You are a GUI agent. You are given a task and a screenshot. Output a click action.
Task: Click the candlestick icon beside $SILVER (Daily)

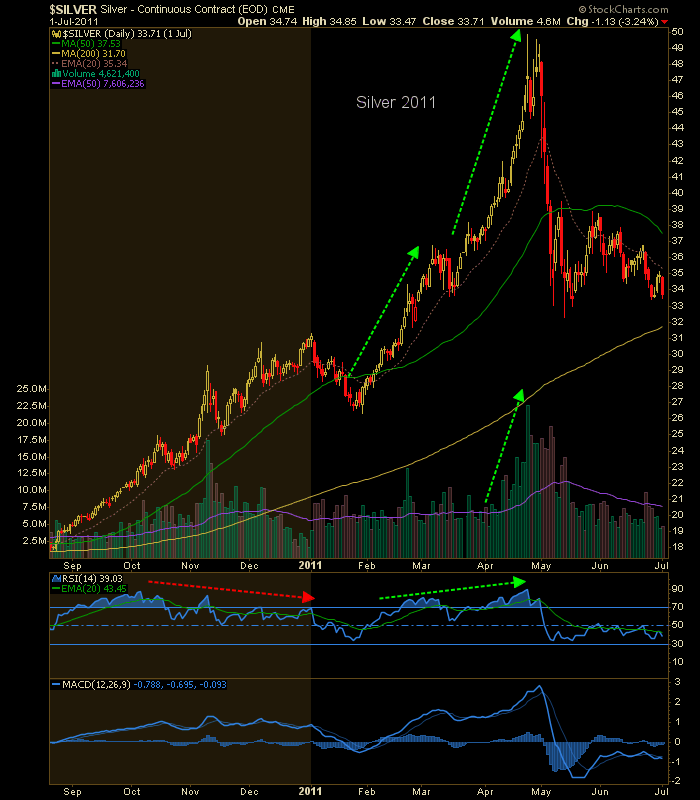[x=56, y=34]
